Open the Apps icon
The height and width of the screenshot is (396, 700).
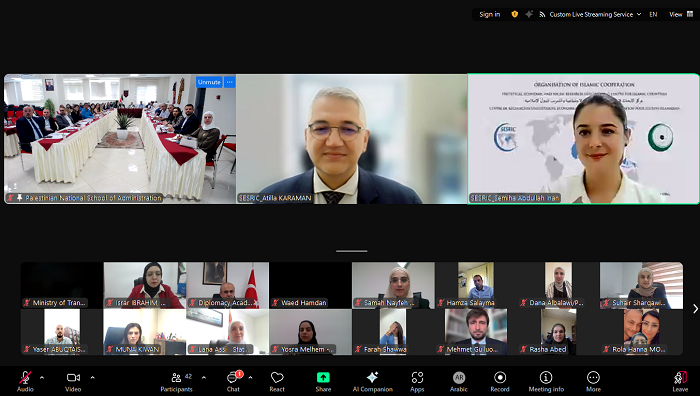click(417, 378)
